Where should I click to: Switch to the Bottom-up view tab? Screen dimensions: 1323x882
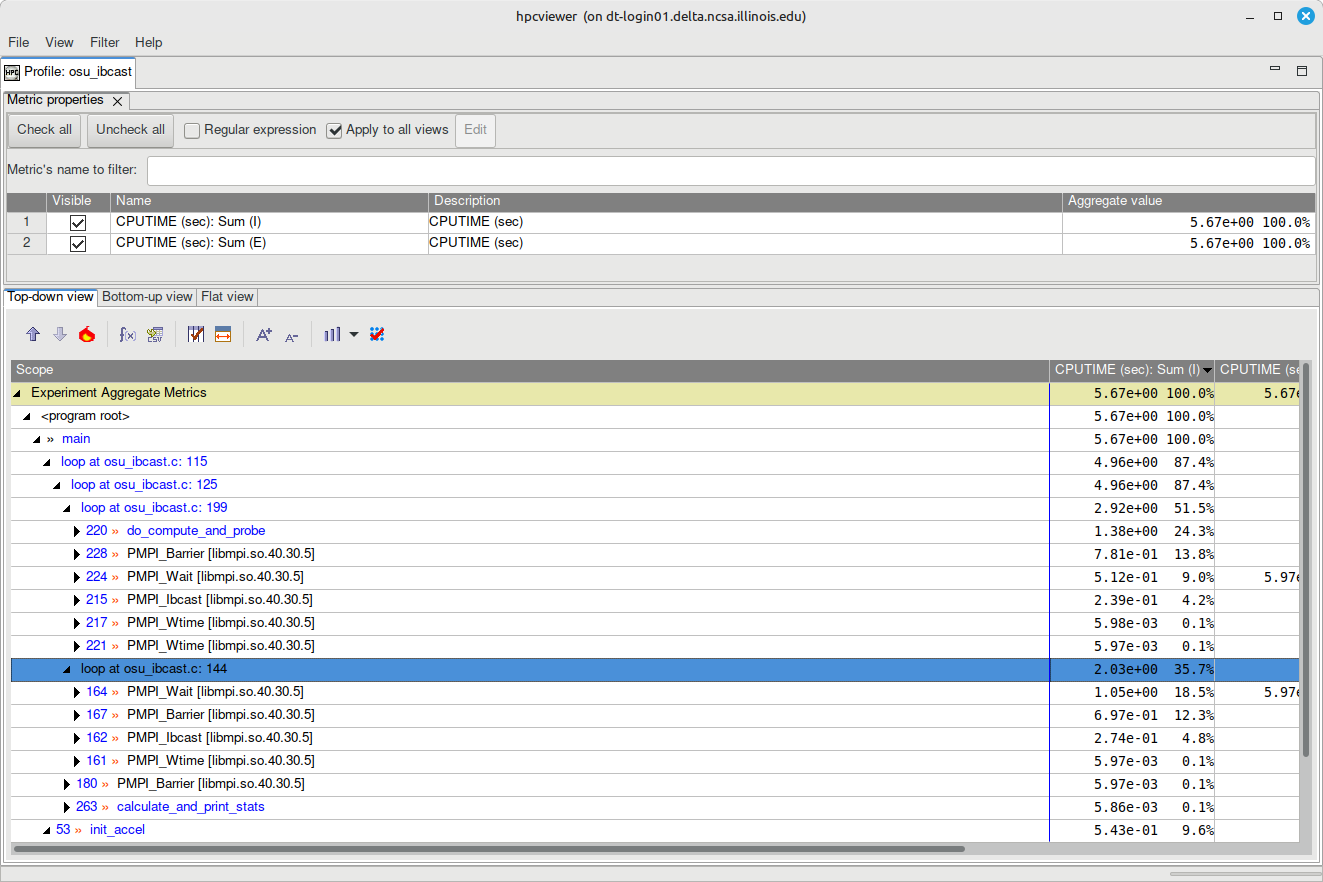coord(146,296)
